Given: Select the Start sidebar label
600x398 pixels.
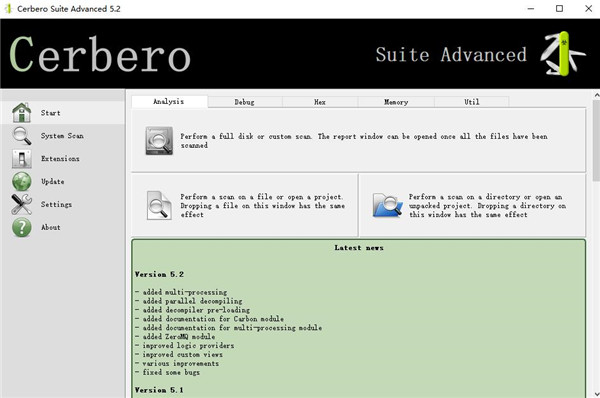Looking at the screenshot, I should [x=51, y=113].
